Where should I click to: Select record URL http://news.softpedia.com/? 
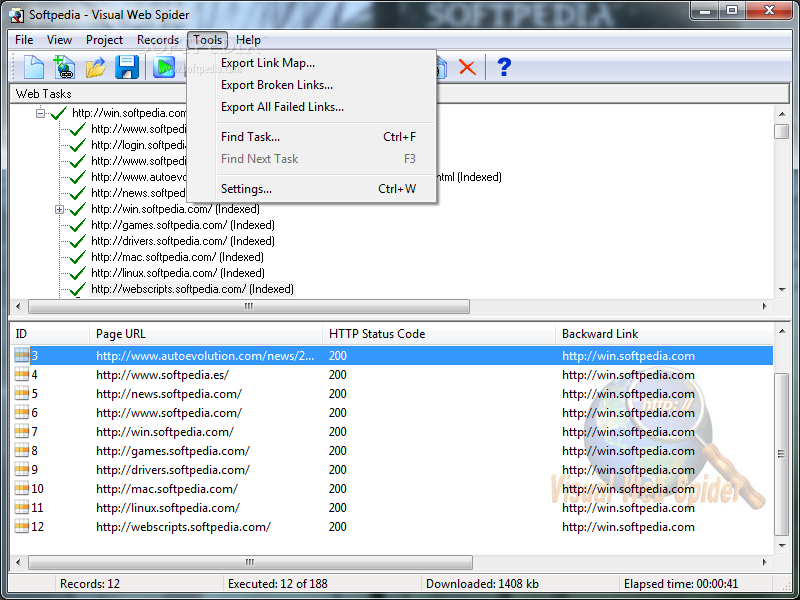coord(169,394)
